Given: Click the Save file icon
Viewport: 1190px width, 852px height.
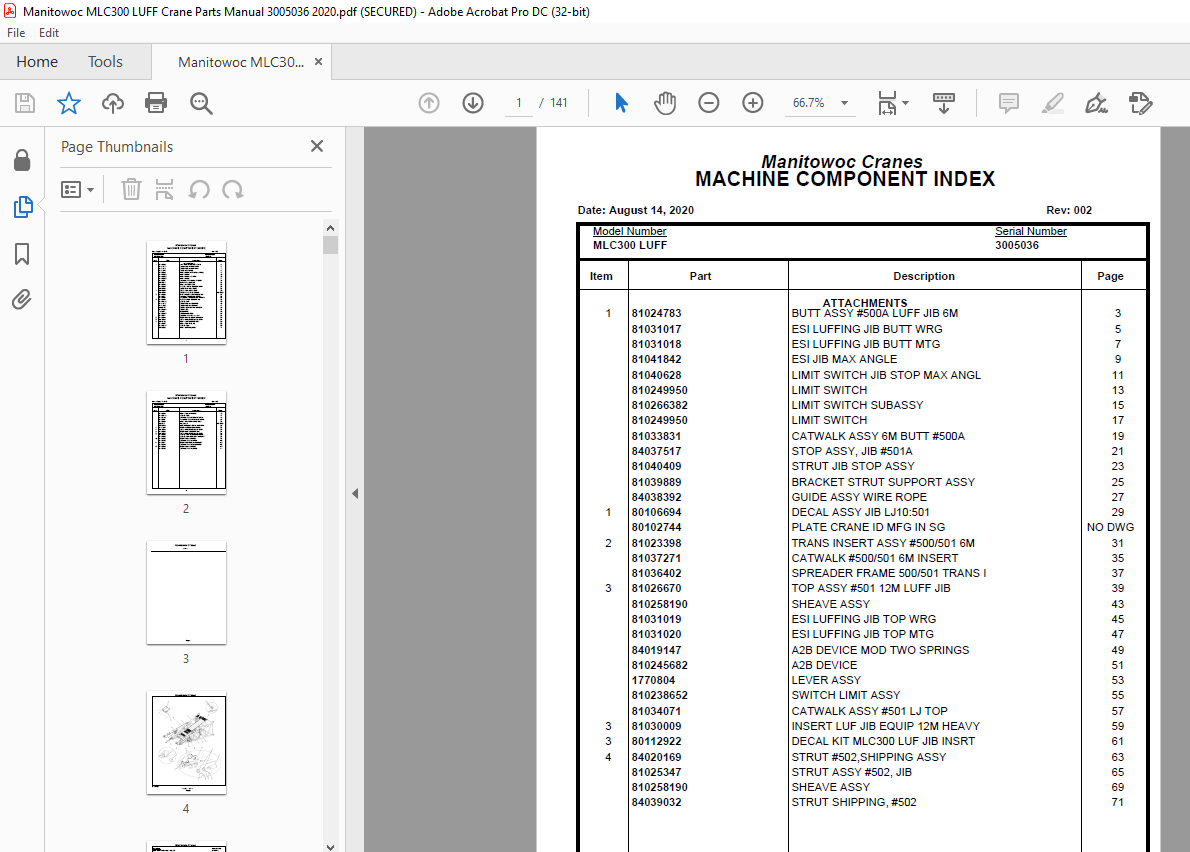Looking at the screenshot, I should click(25, 103).
